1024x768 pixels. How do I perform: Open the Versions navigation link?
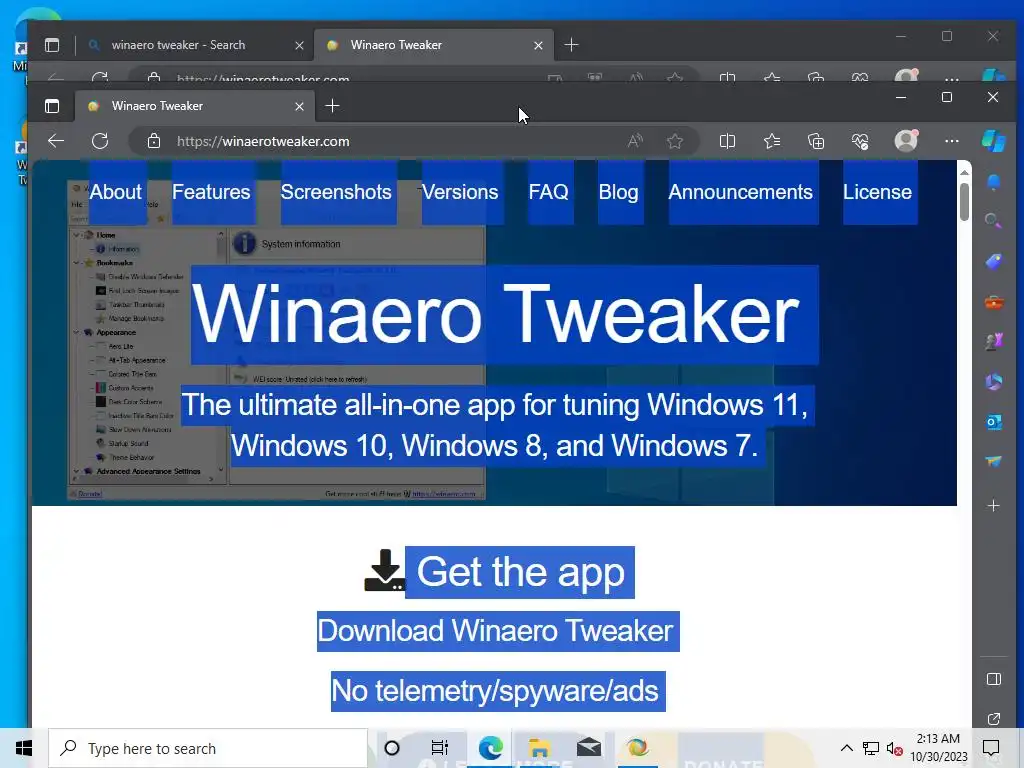(460, 192)
